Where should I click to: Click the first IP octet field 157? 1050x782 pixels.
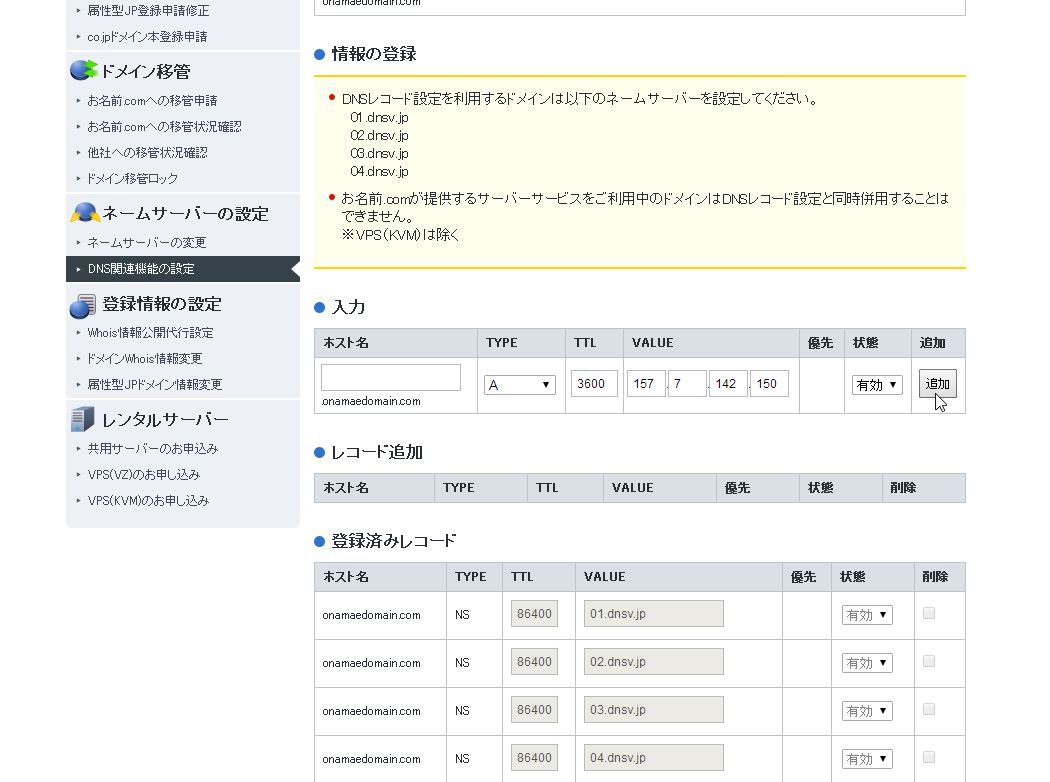(x=646, y=384)
